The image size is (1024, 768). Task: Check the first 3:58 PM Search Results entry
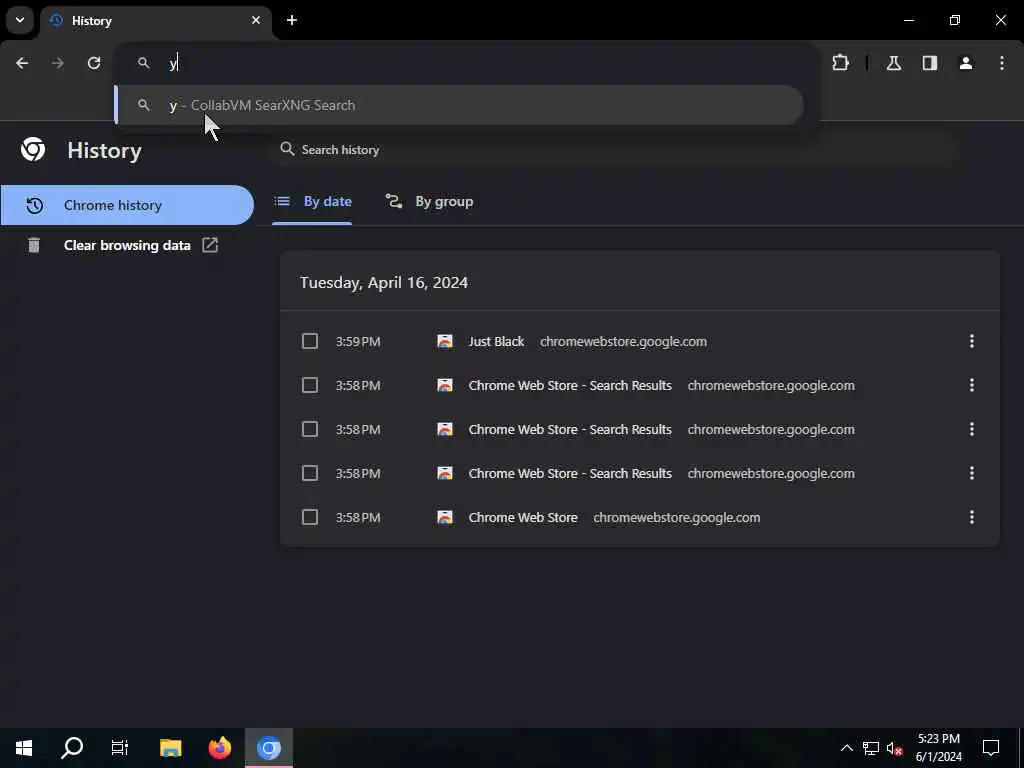(x=310, y=385)
